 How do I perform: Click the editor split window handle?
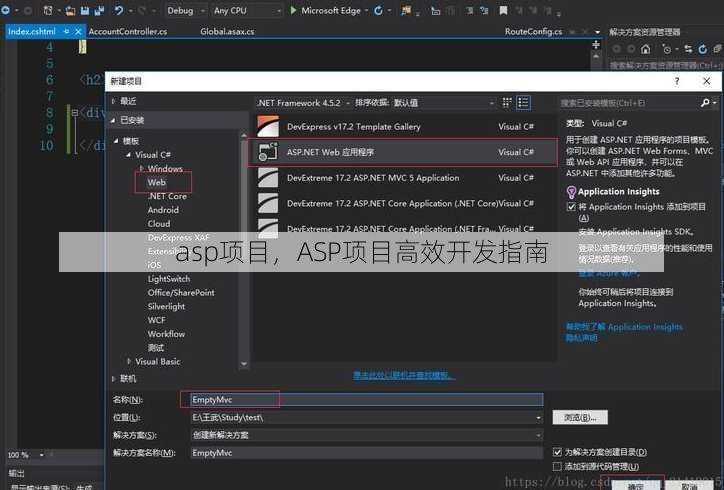[x=596, y=45]
